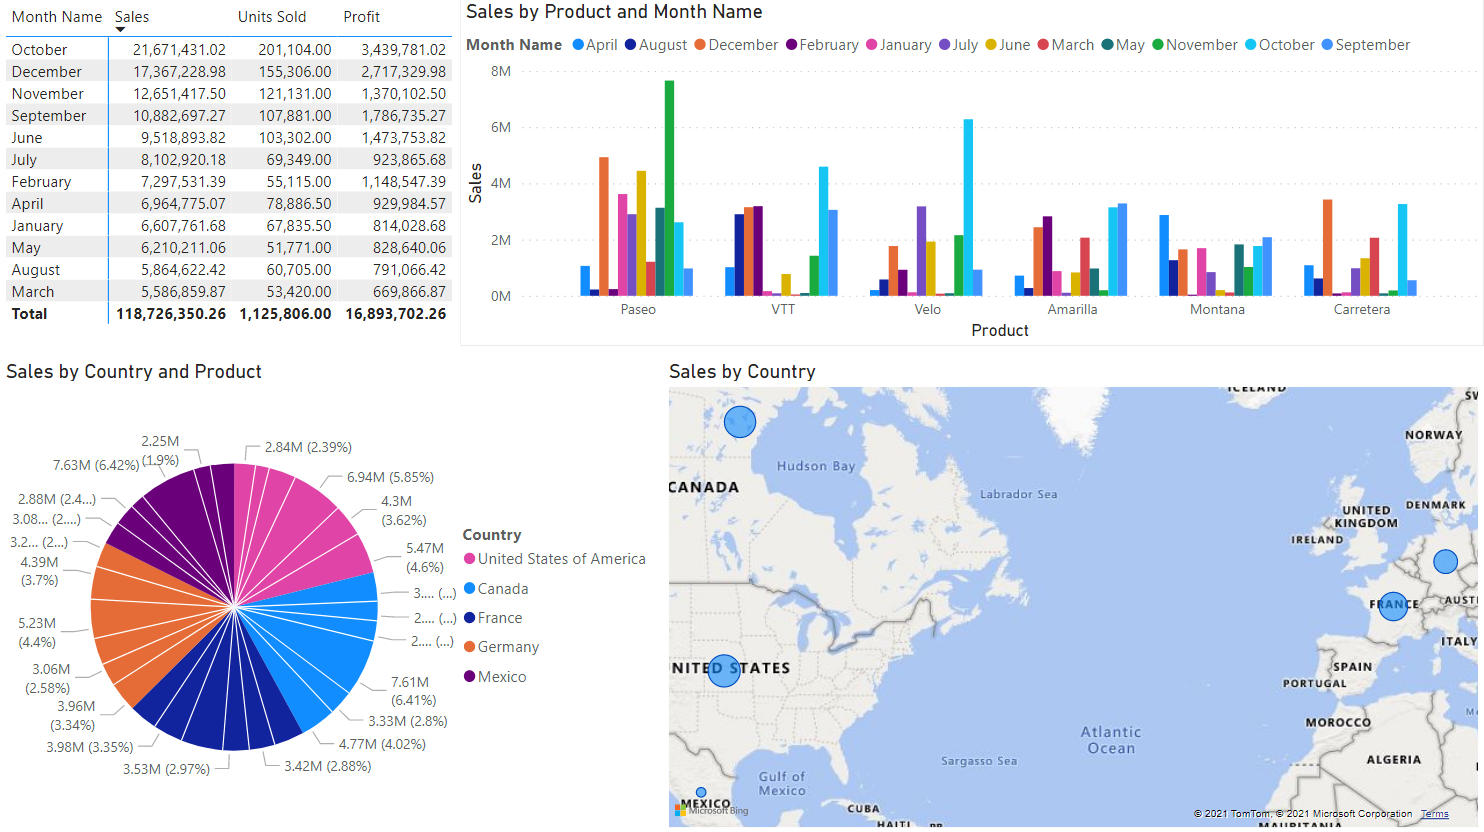Click the France bubble on the map
This screenshot has height=832, width=1484.
[1393, 606]
